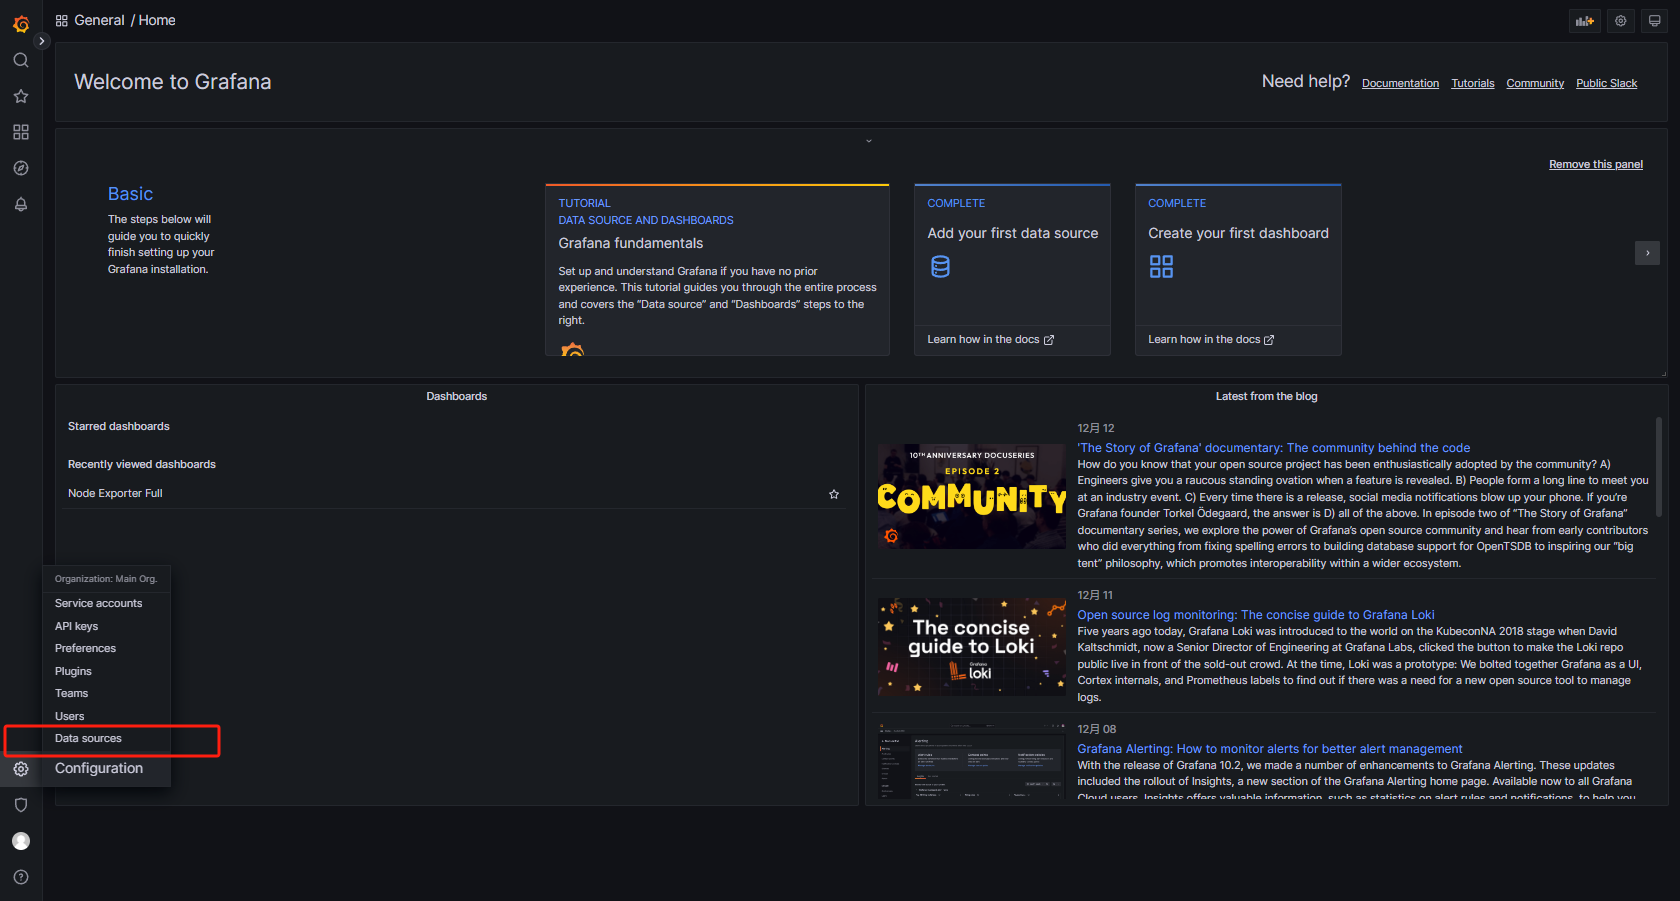Open the search dashboards icon
Screen dimensions: 1680x901
21,60
